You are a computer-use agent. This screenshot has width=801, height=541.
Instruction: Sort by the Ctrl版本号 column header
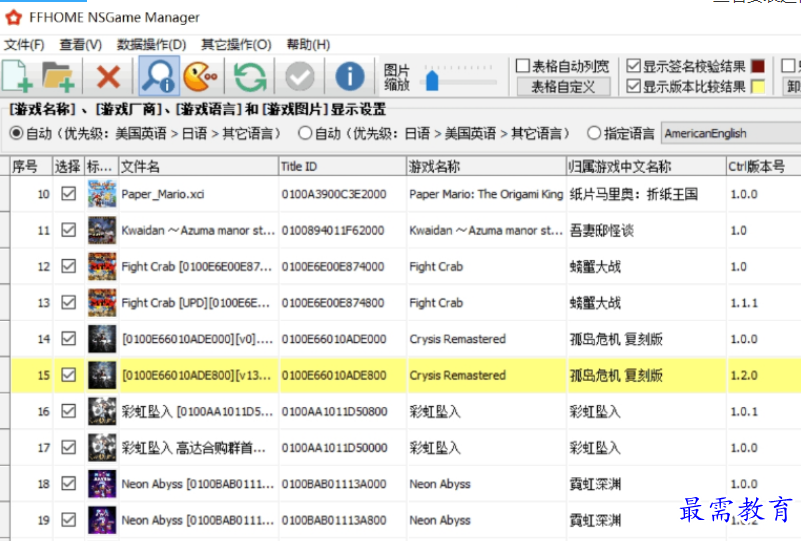(x=764, y=166)
